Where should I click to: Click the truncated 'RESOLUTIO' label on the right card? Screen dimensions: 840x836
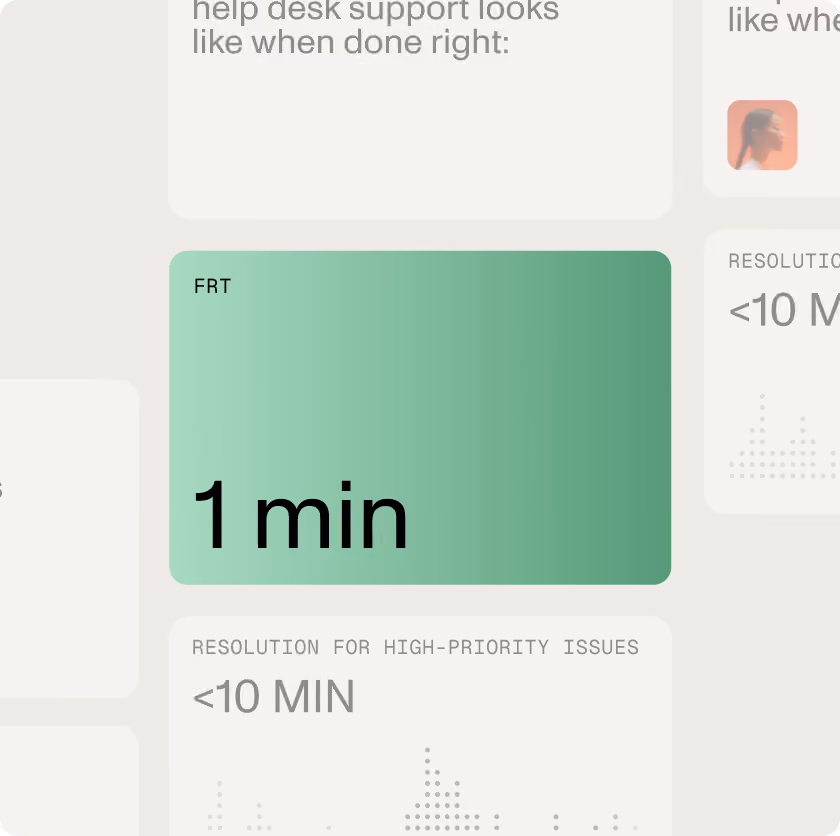[784, 261]
